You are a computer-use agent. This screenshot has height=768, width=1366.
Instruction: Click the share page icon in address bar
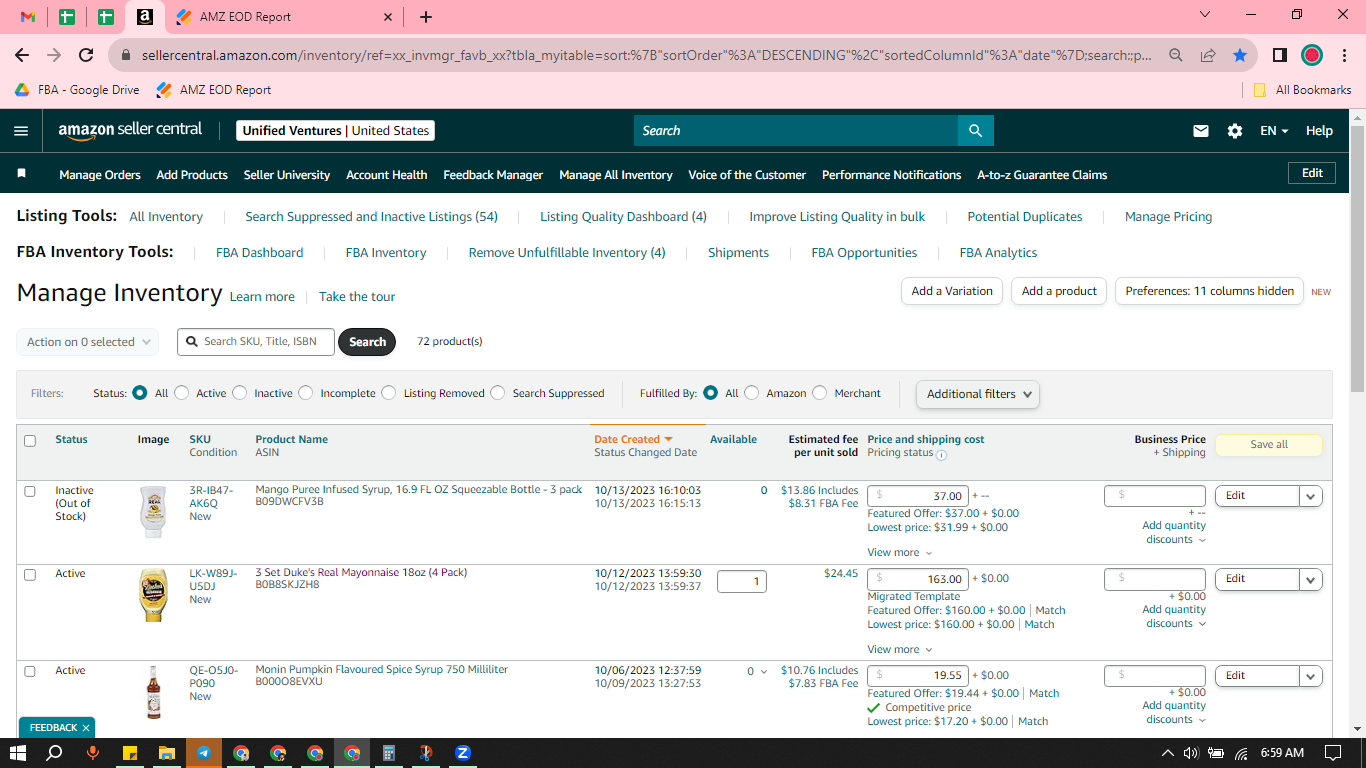[x=1208, y=55]
